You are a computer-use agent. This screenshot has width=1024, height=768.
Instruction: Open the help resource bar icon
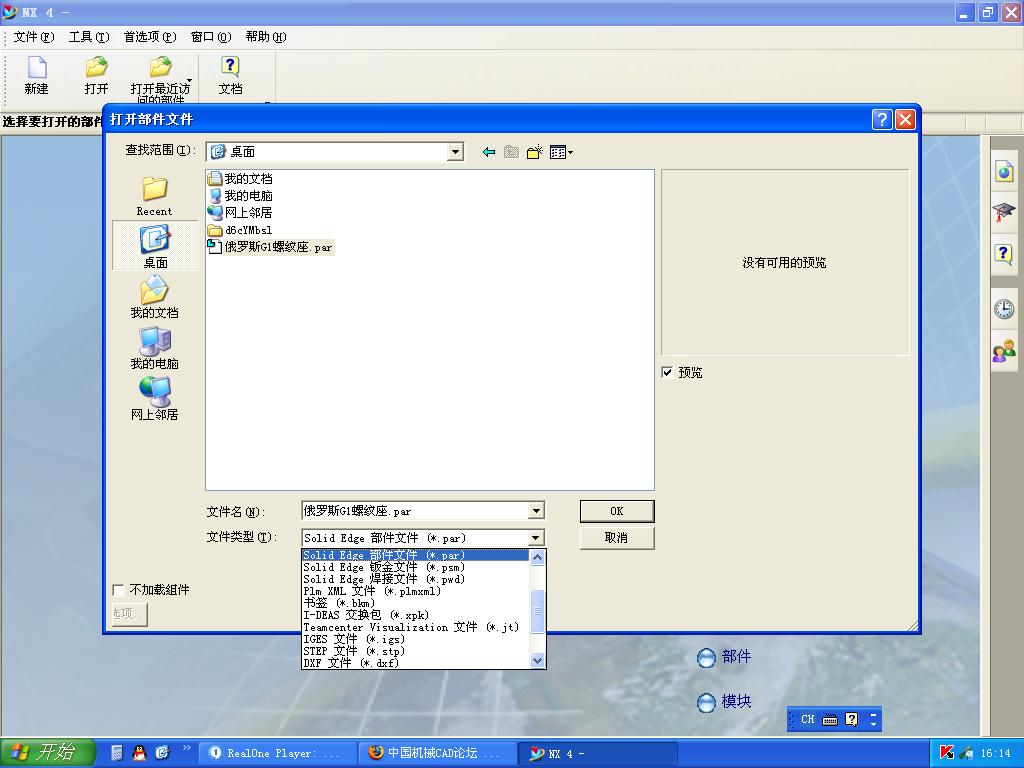pyautogui.click(x=1004, y=253)
